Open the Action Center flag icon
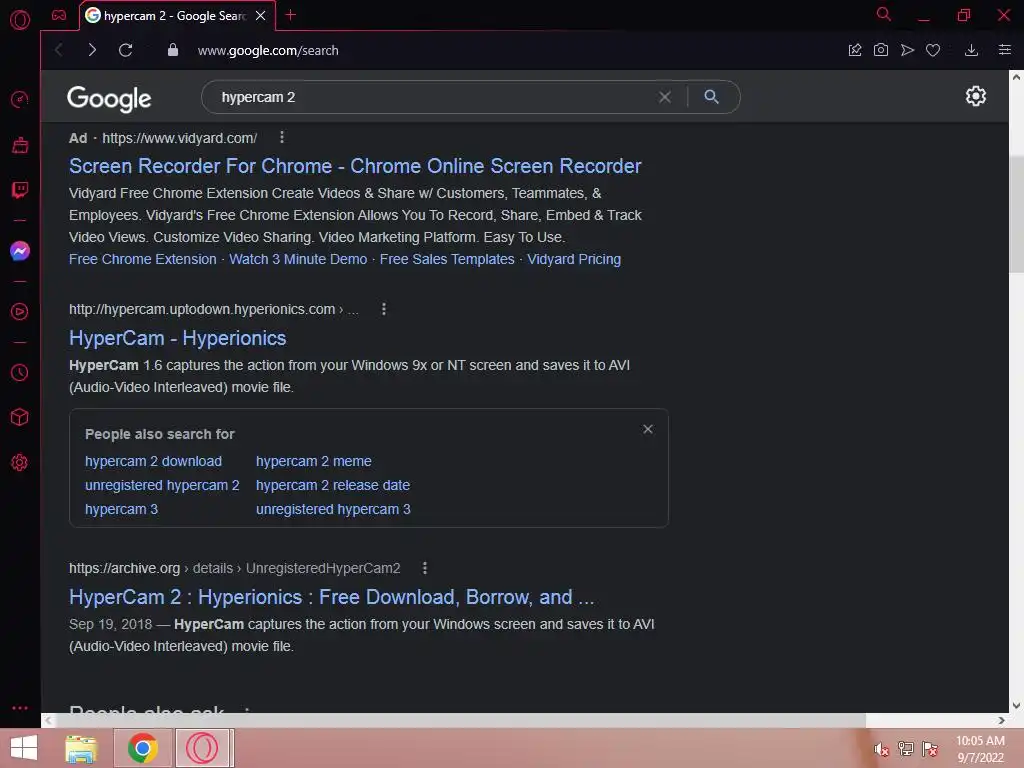This screenshot has width=1024, height=768. (929, 749)
